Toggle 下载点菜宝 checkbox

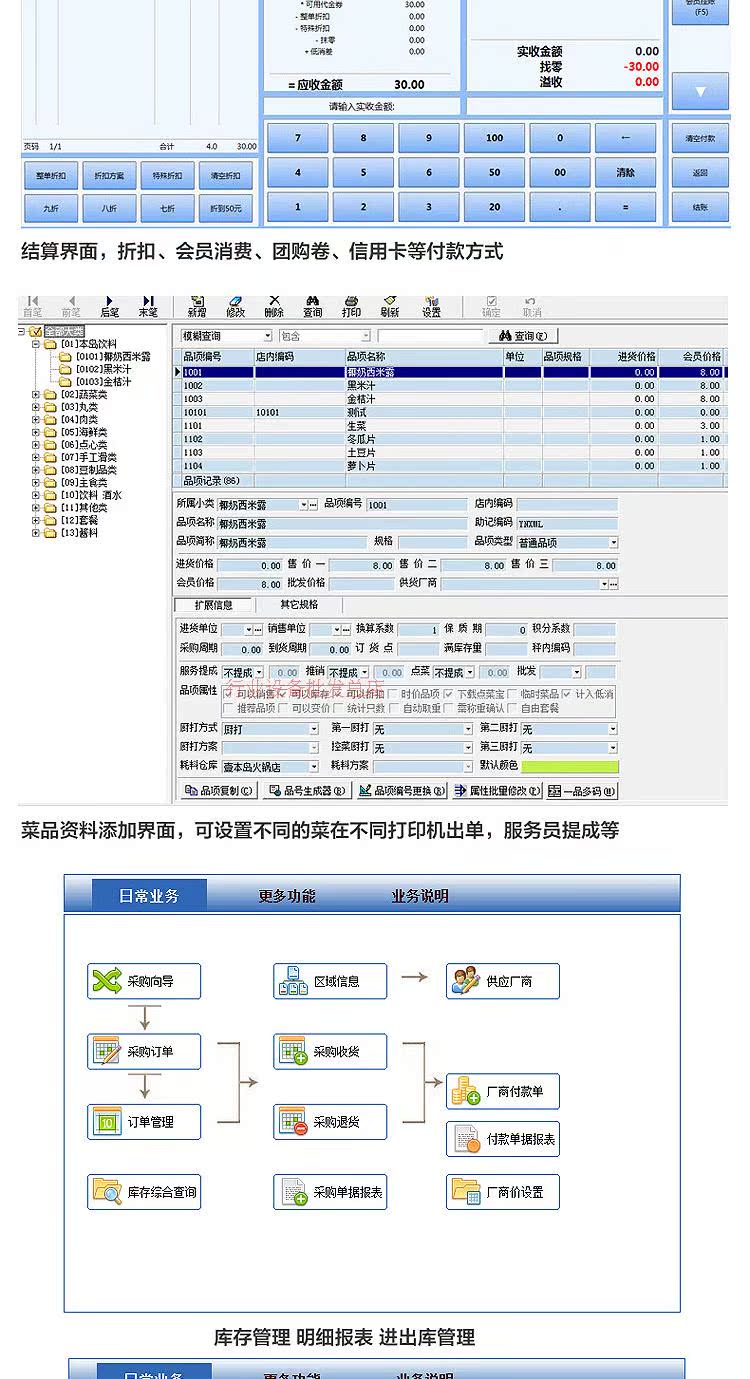(x=449, y=693)
